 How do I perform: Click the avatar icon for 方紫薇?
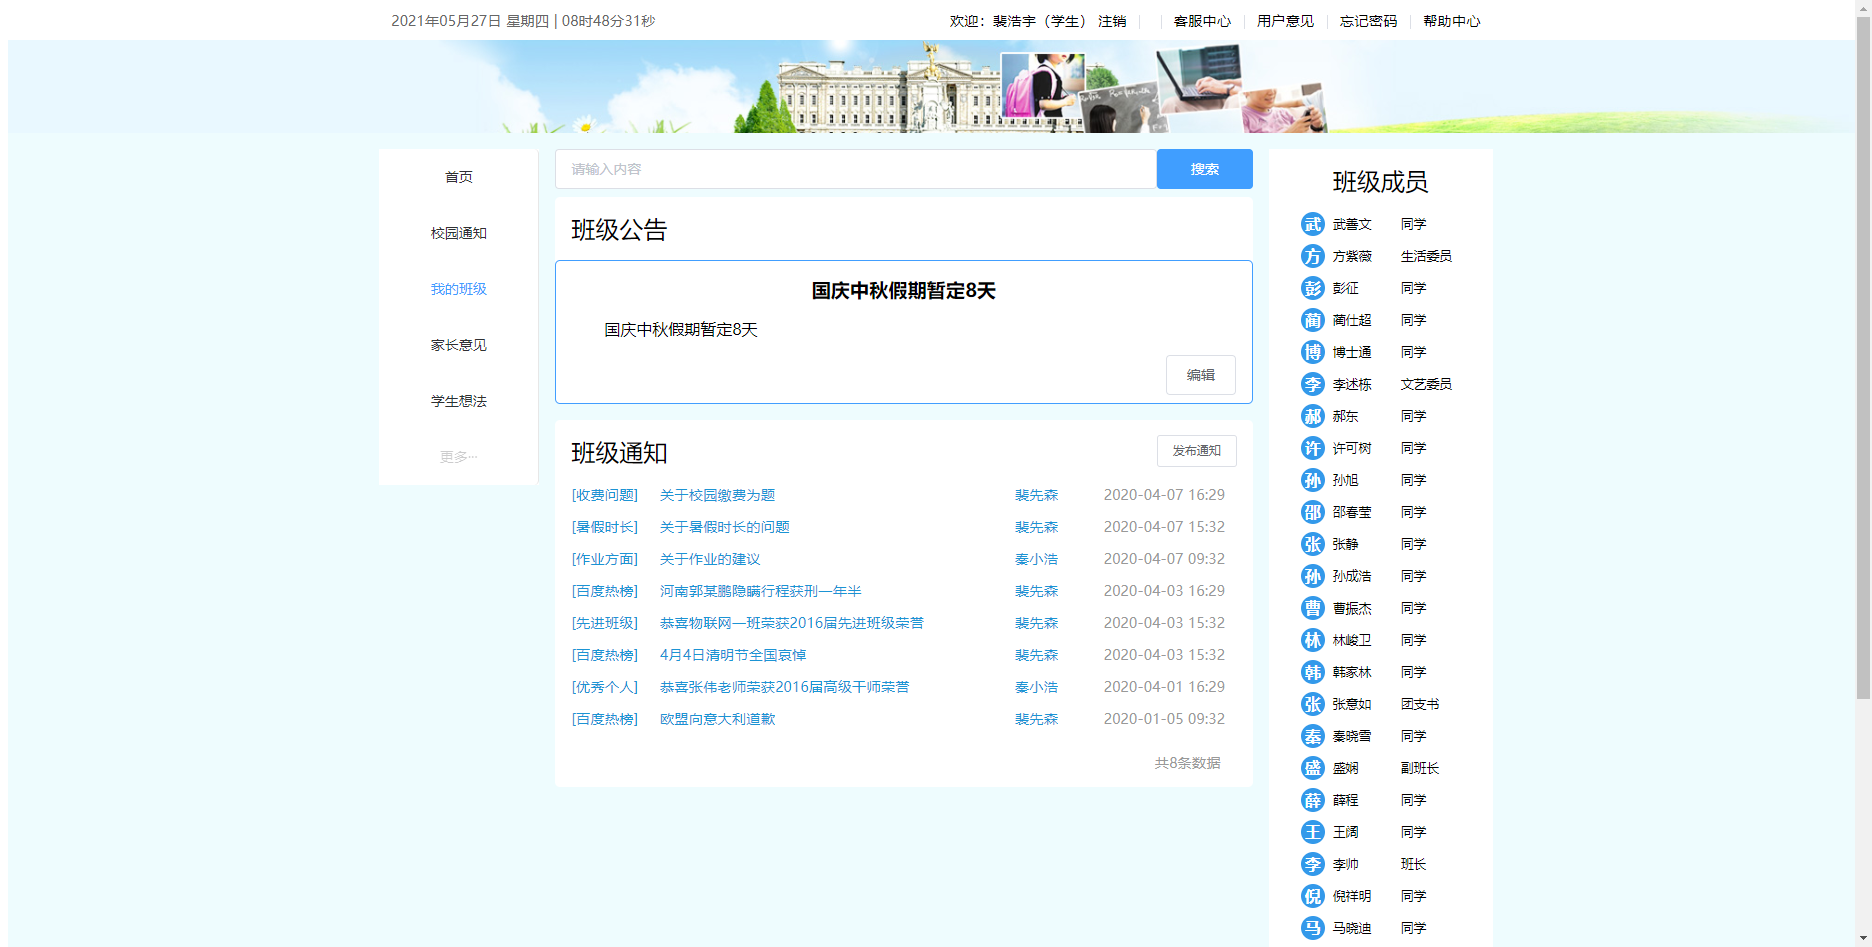pyautogui.click(x=1312, y=256)
